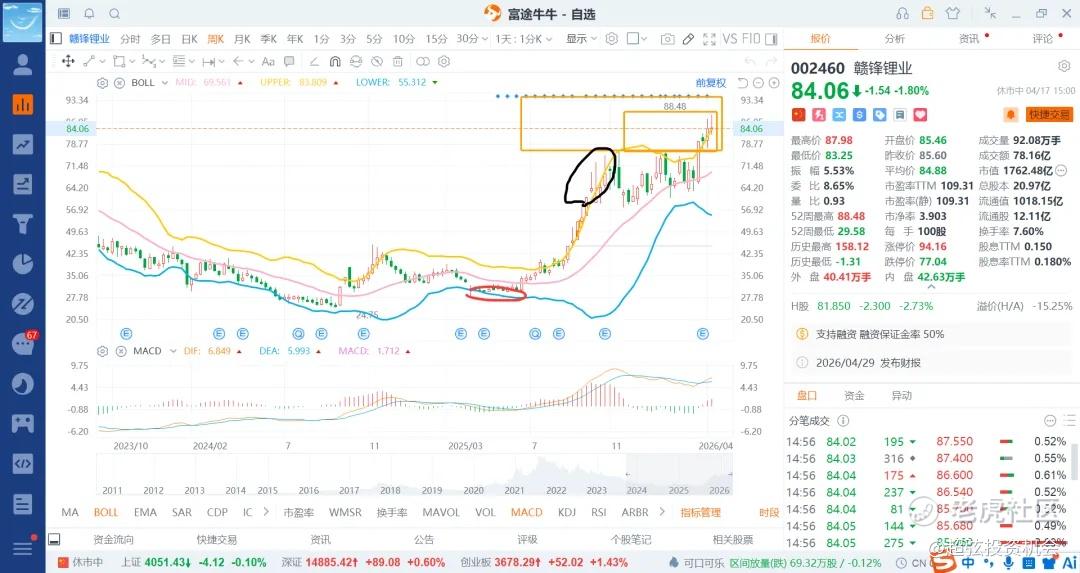The height and width of the screenshot is (573, 1080).
Task: Select the text Aa annotation tool
Action: [269, 61]
